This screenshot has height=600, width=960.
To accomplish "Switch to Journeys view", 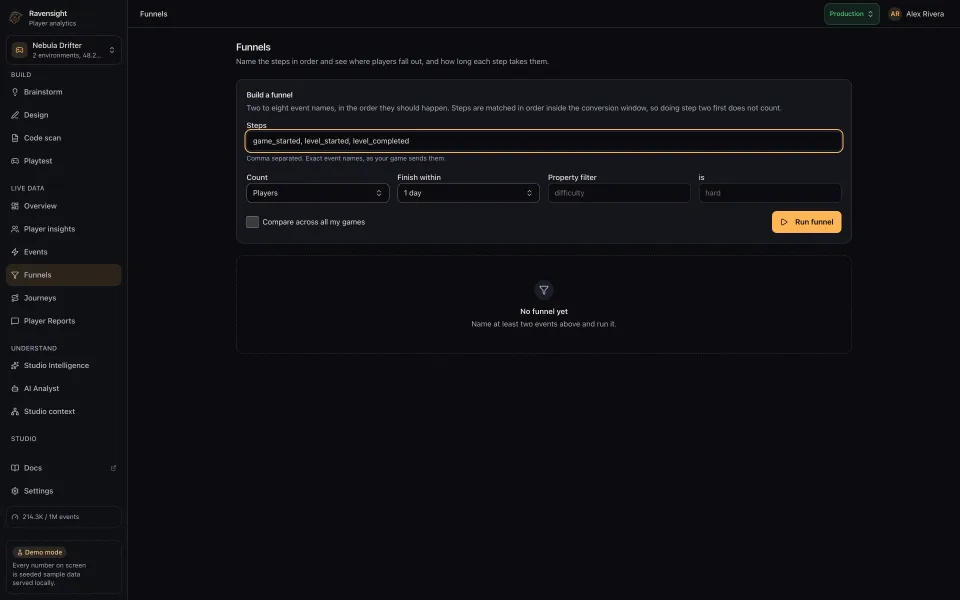I will coord(64,298).
